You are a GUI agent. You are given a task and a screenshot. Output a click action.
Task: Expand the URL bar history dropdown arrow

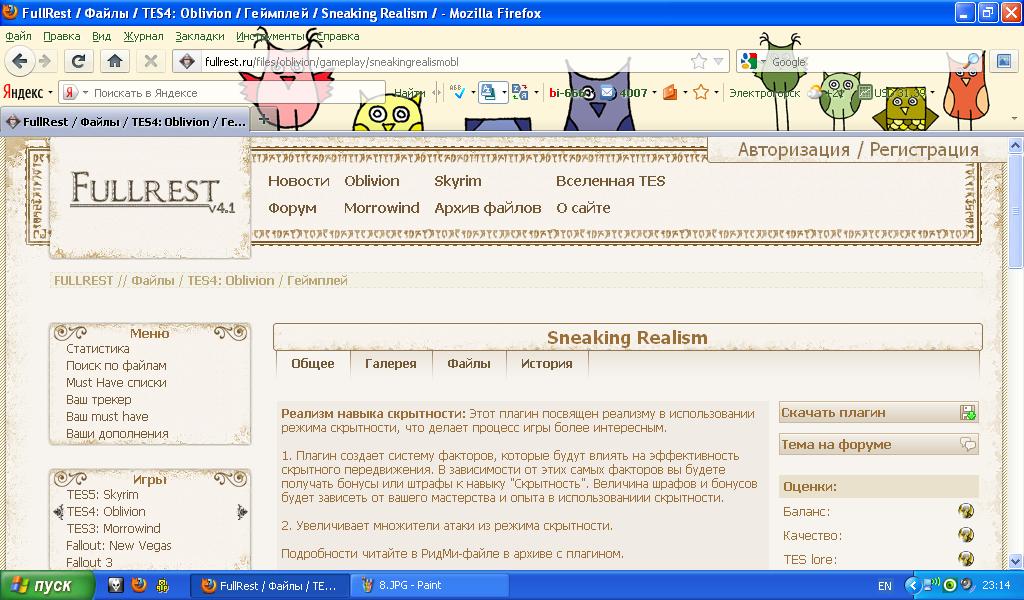718,62
